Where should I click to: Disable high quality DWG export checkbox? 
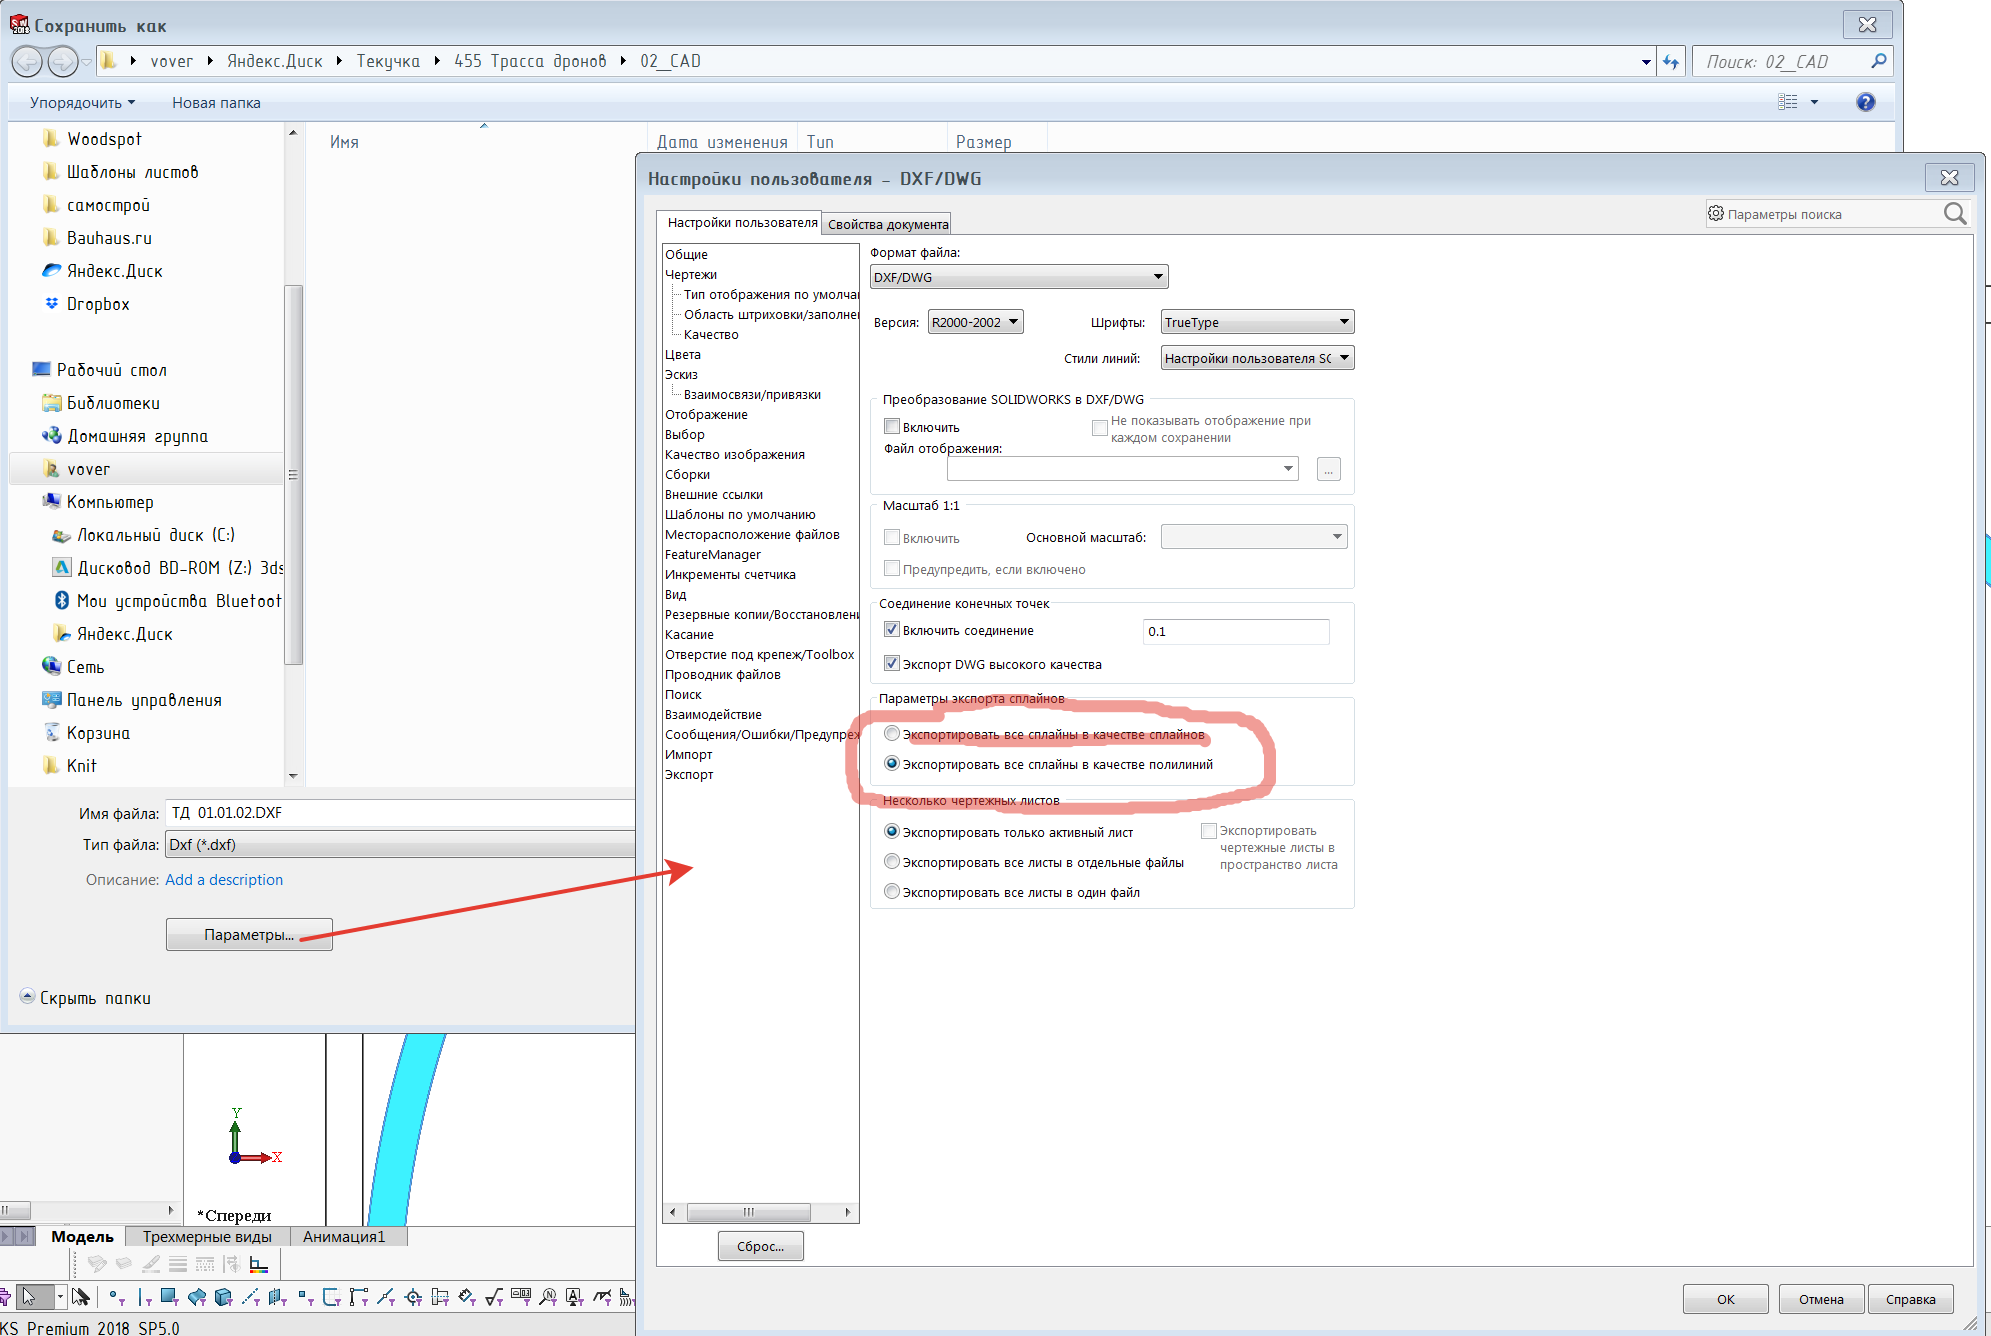coord(892,663)
